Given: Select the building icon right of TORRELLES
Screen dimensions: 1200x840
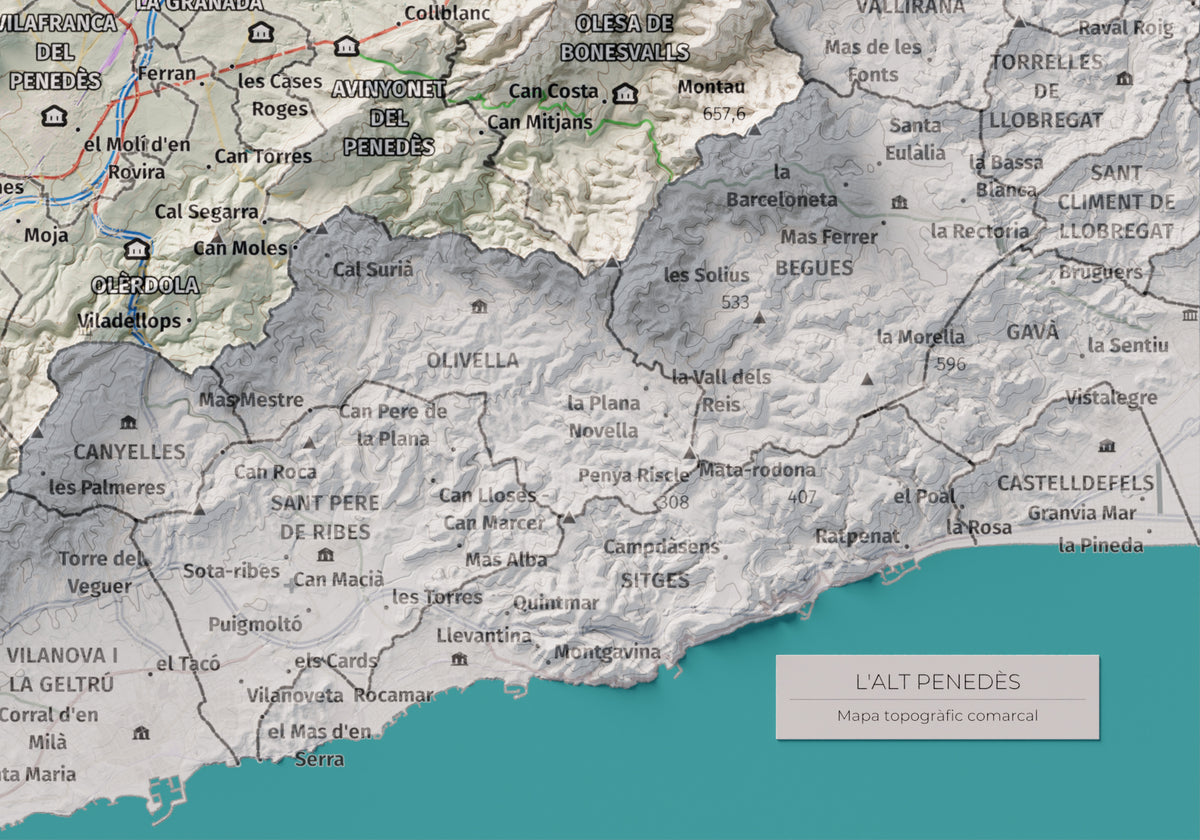Looking at the screenshot, I should tap(1124, 78).
